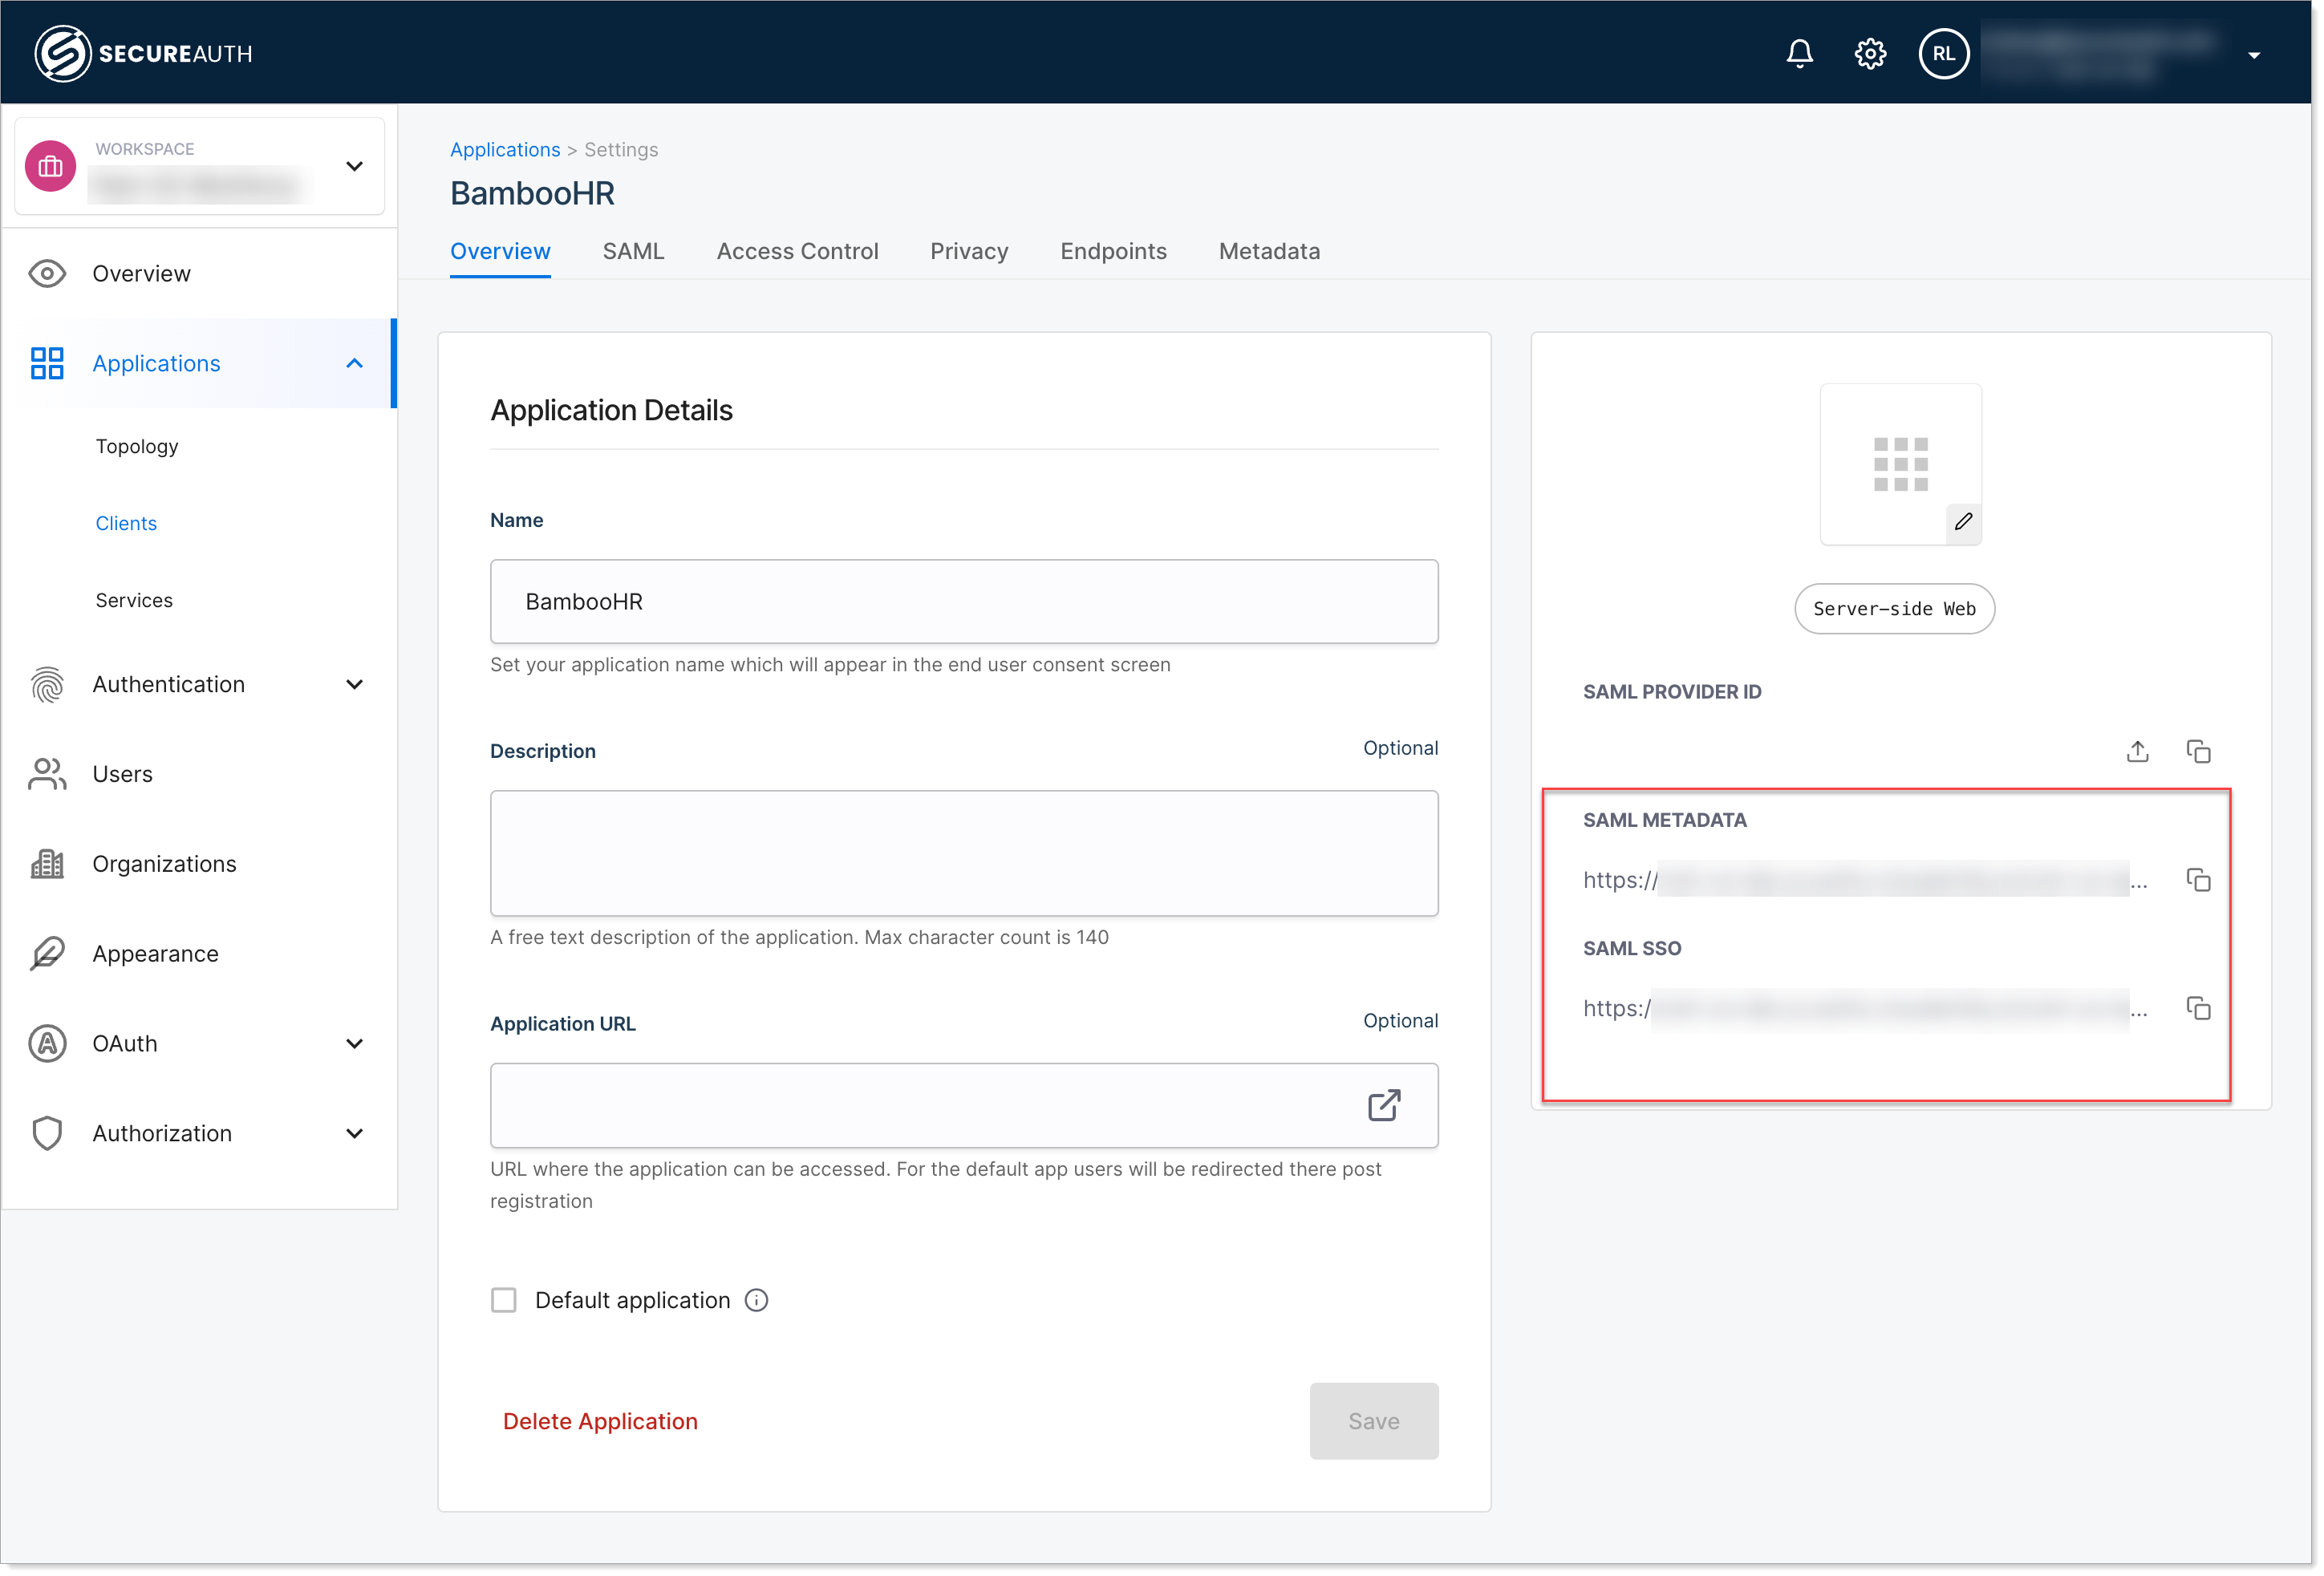Select the Overview tab of BambooHR
The image size is (2324, 1576).
click(500, 251)
